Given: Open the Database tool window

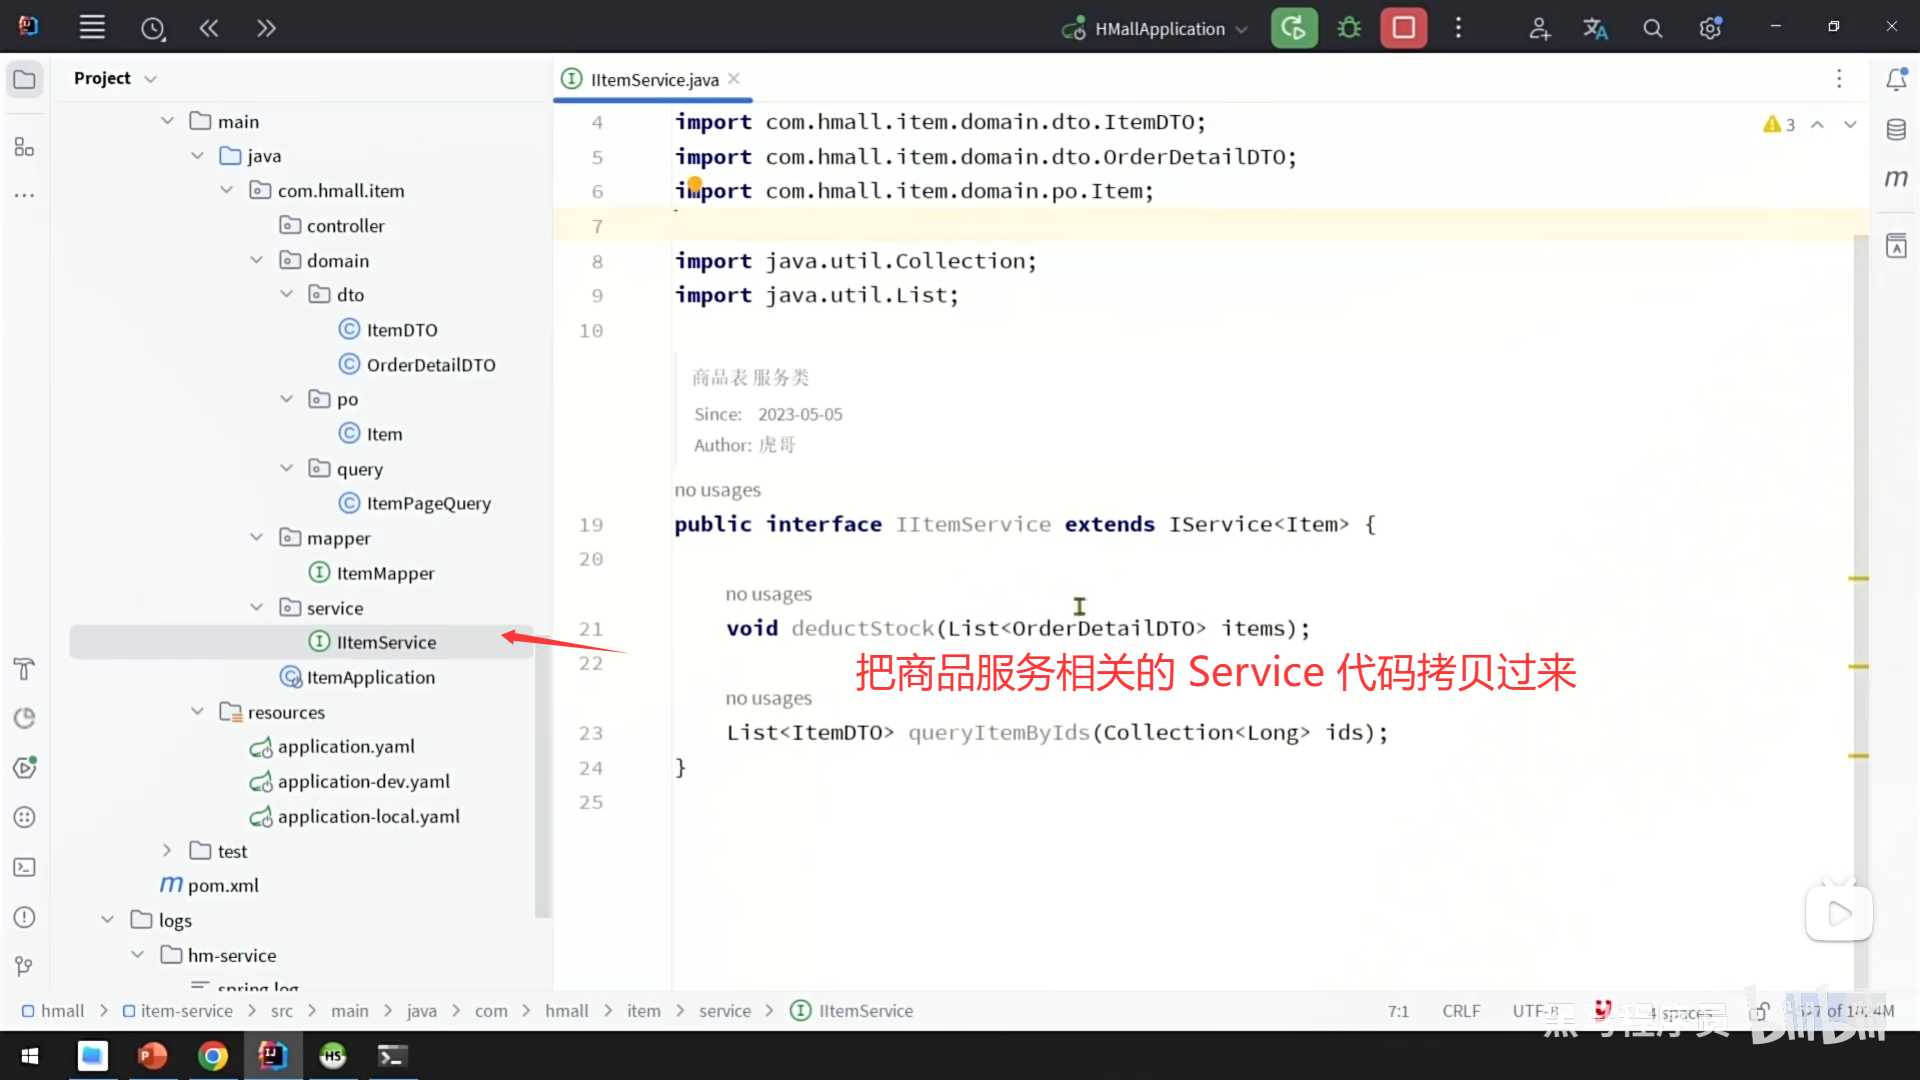Looking at the screenshot, I should [x=1896, y=129].
